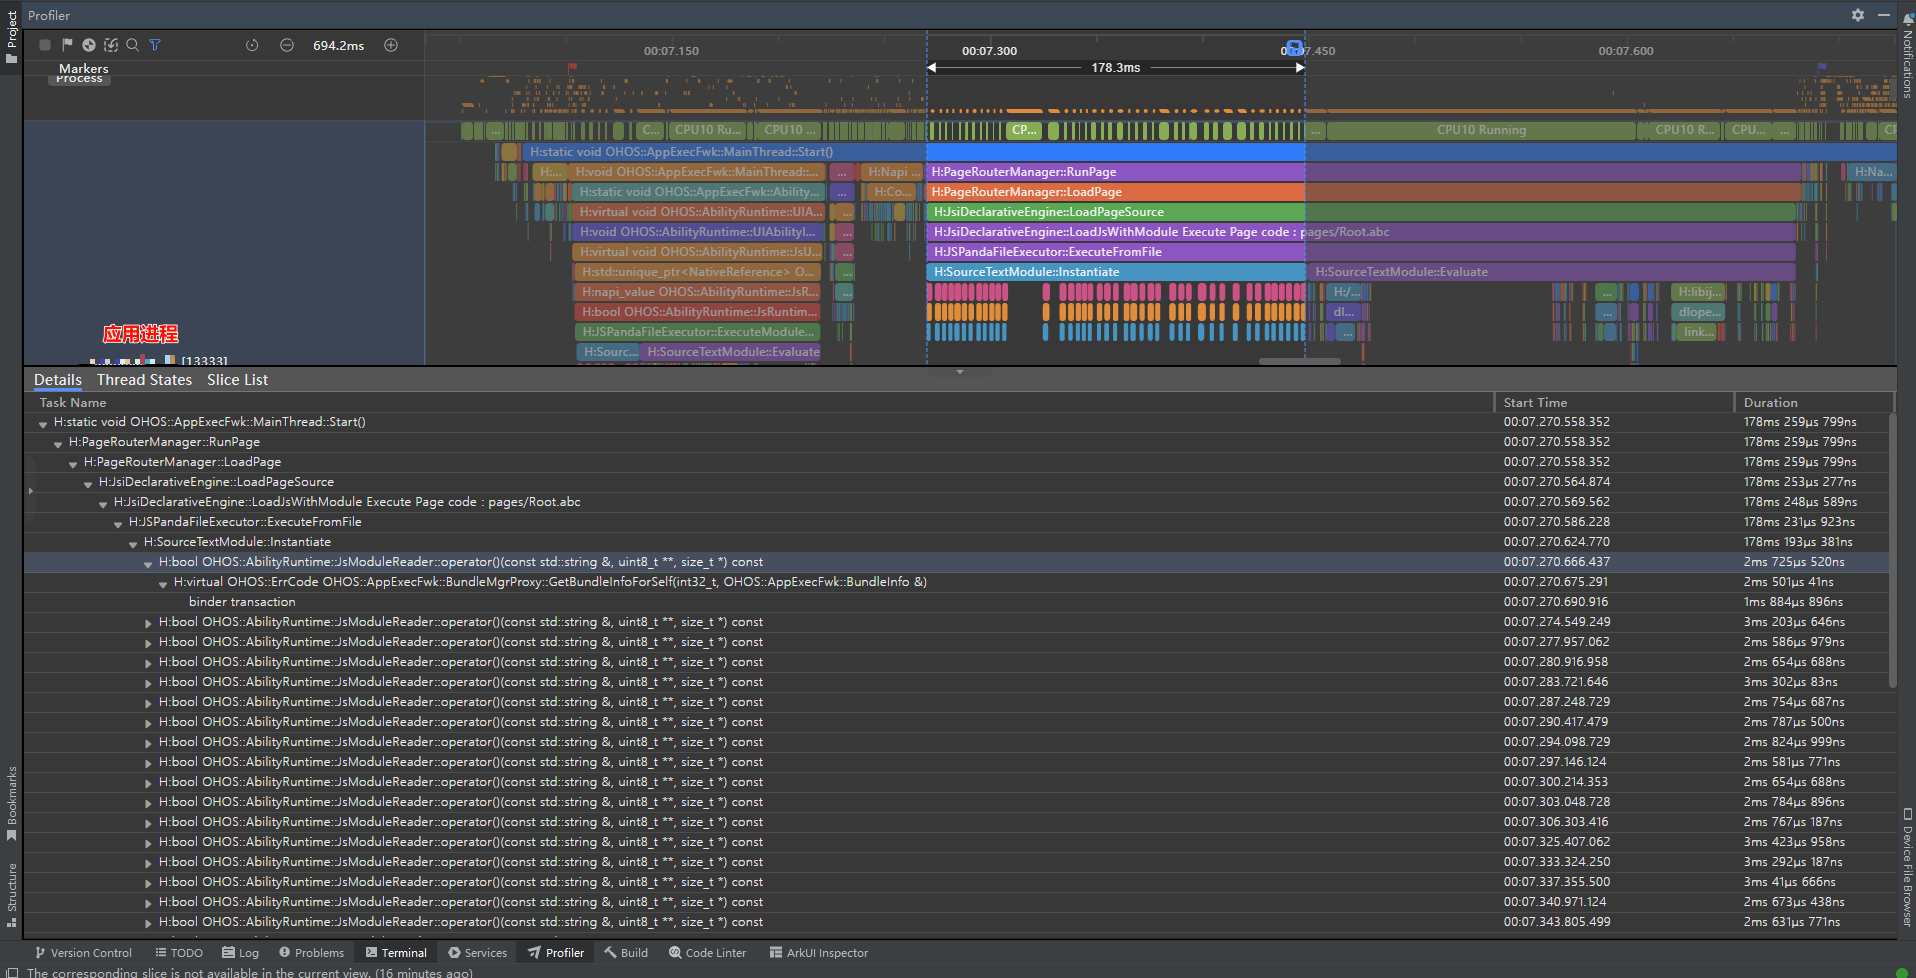1916x978 pixels.
Task: Zoom out the timeline with minus icon
Action: (287, 45)
